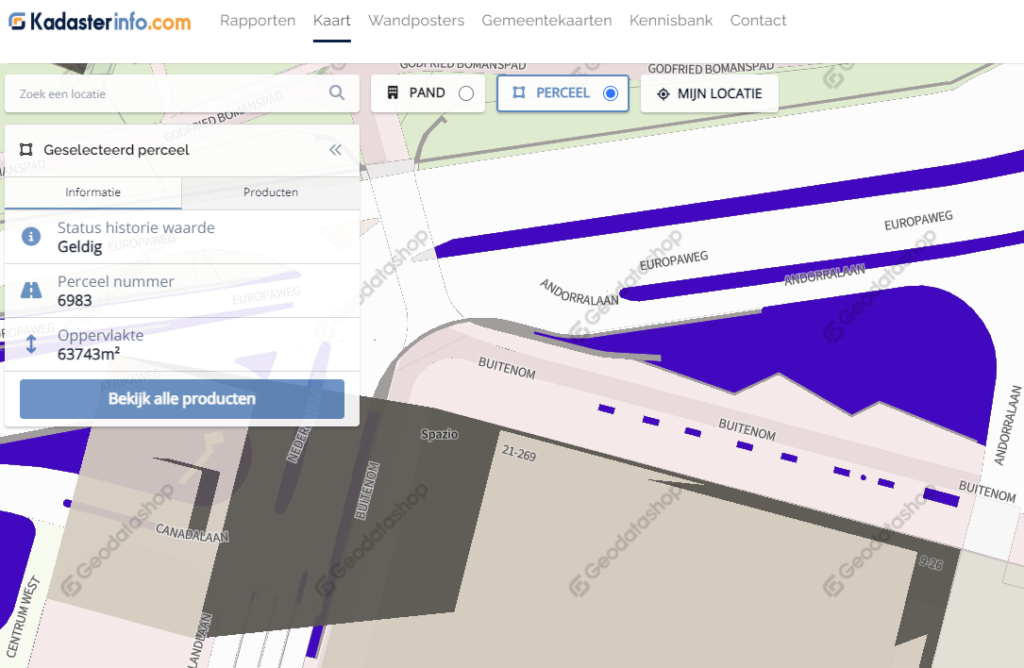Select the PAND radio button
The width and height of the screenshot is (1024, 668).
[466, 94]
